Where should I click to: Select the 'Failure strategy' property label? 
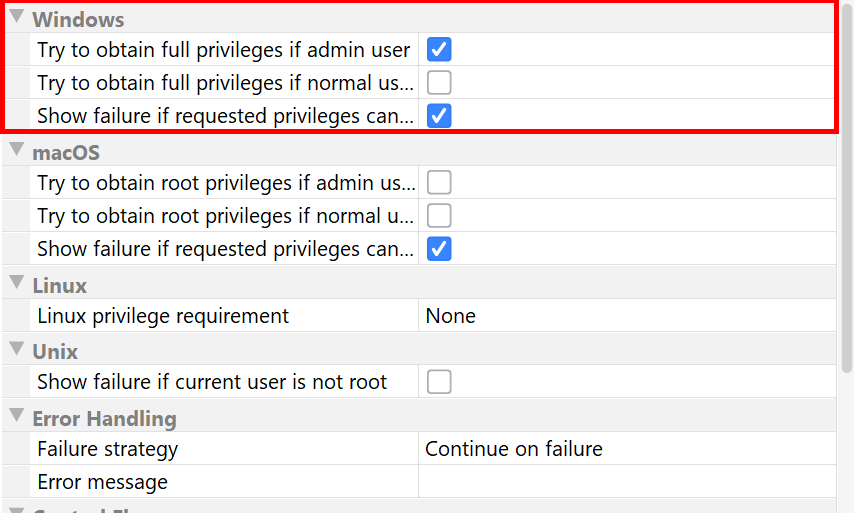tap(107, 449)
